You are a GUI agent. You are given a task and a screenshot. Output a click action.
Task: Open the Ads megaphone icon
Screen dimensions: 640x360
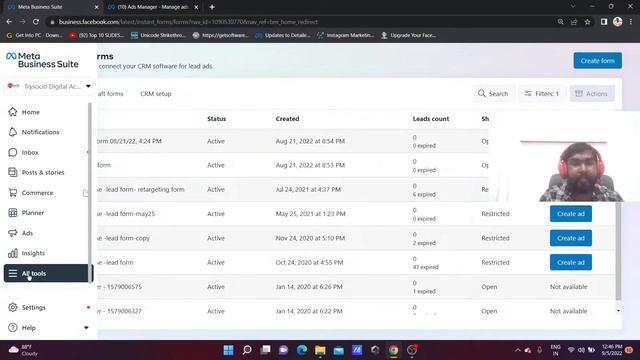coord(13,233)
